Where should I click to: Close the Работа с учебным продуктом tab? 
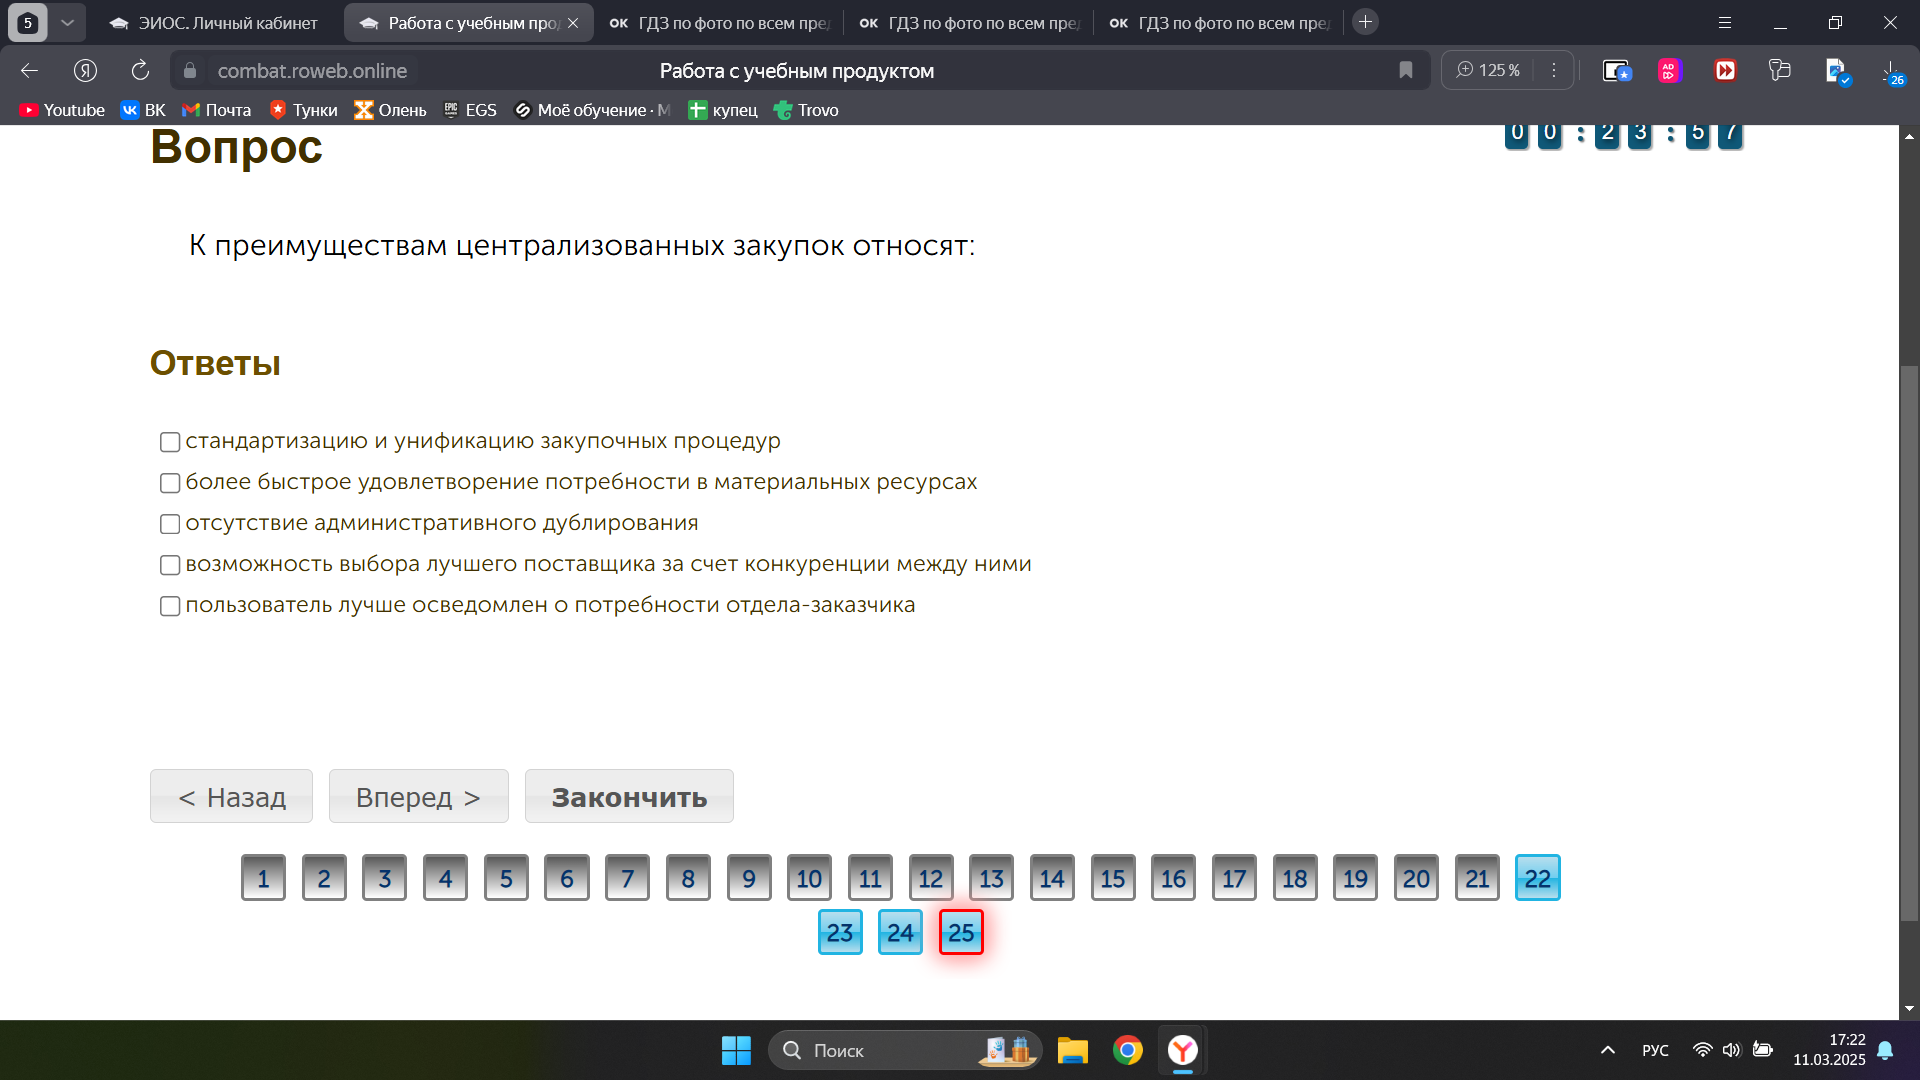(x=573, y=23)
